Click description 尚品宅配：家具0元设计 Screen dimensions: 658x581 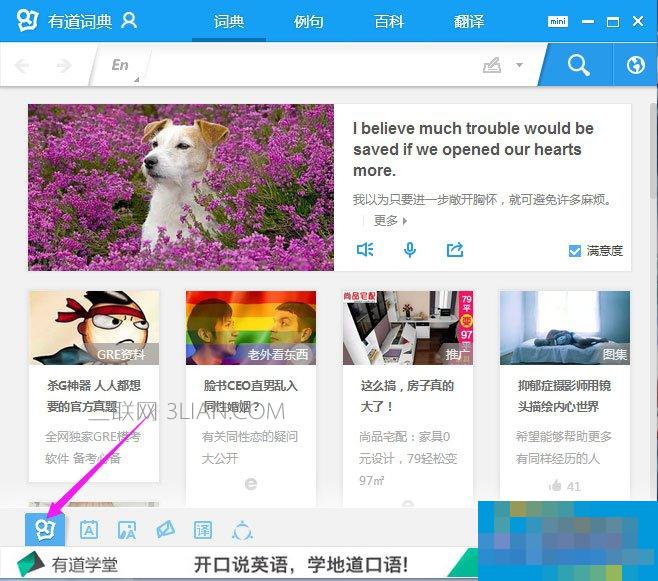pyautogui.click(x=408, y=458)
